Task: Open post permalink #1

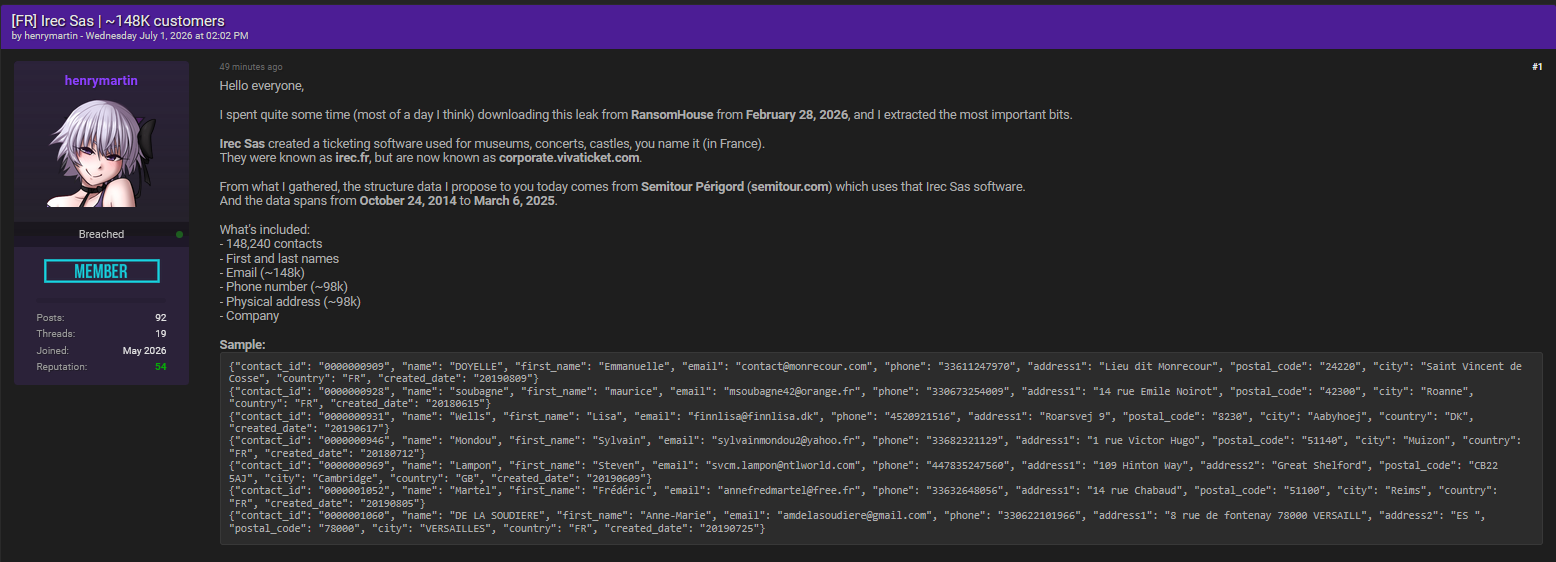Action: (1537, 67)
